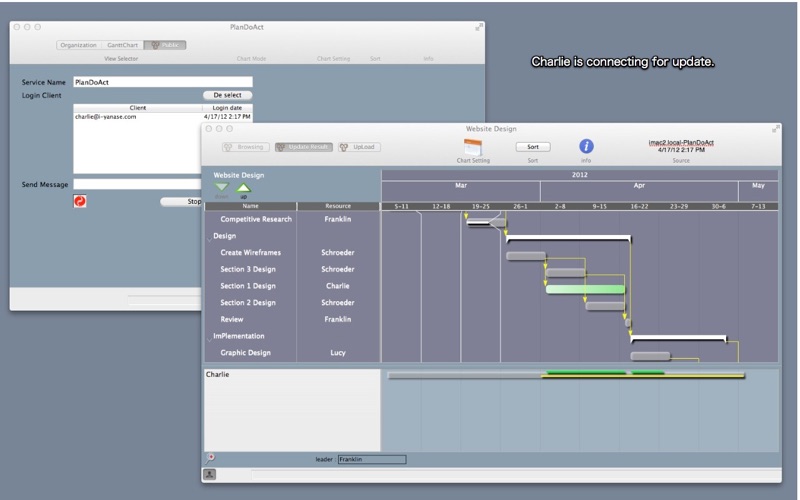Click the Send Message input field
Viewport: 800px width, 500px height.
tap(137, 184)
